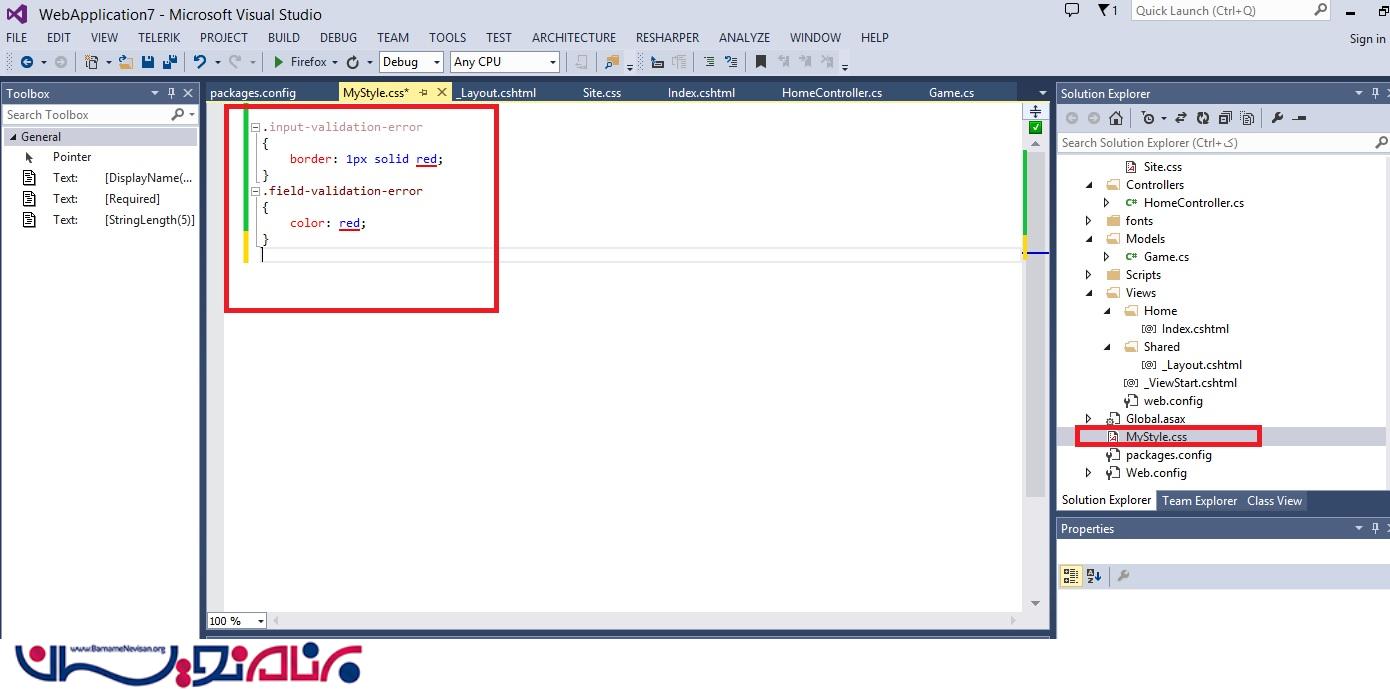
Task: Expand the fonts folder in Solution Explorer
Action: point(1089,221)
